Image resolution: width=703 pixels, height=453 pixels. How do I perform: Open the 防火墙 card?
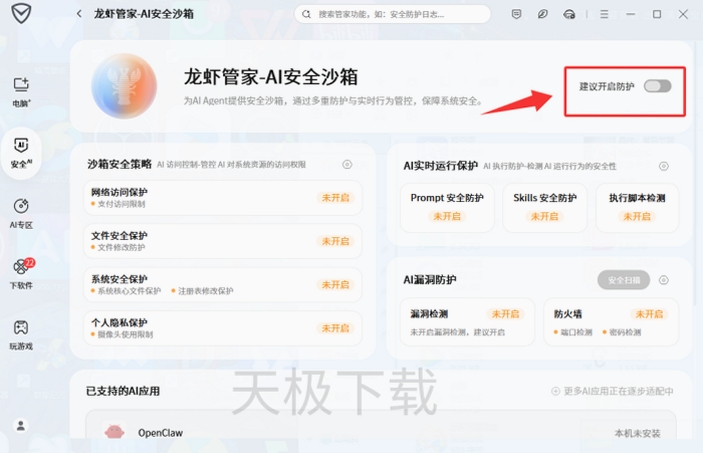(611, 322)
